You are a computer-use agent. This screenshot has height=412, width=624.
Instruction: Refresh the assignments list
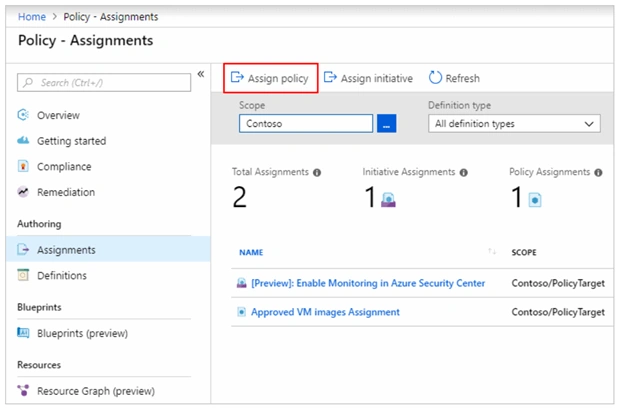[x=454, y=78]
